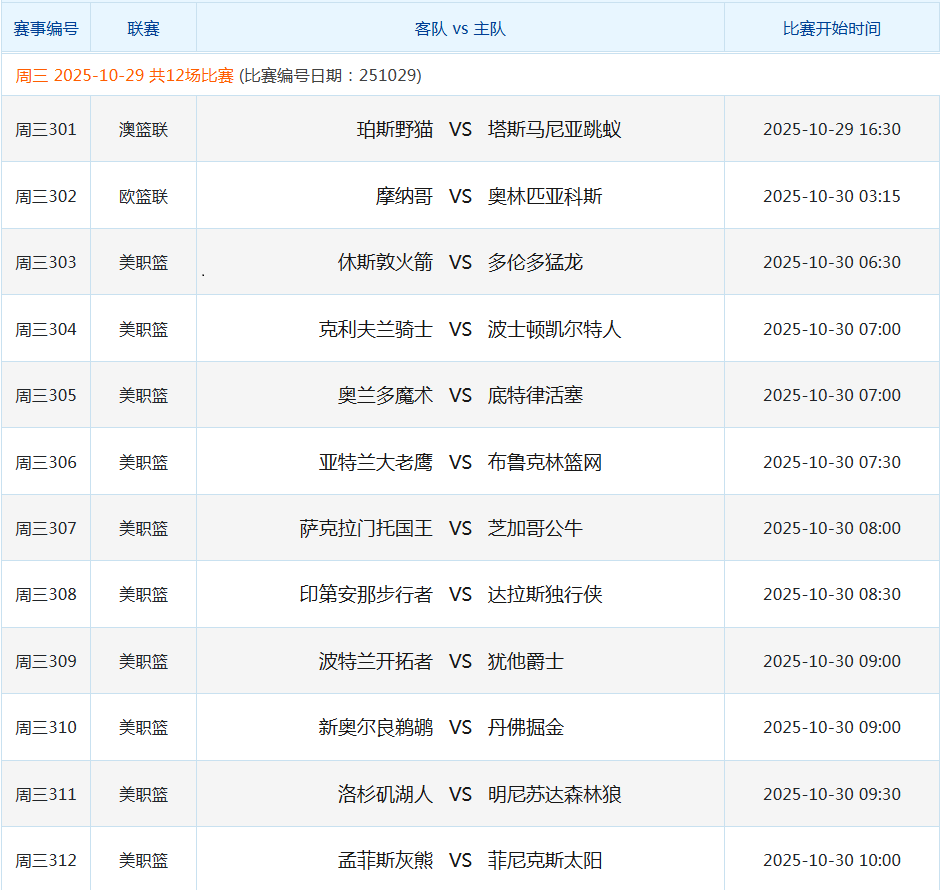940x890 pixels.
Task: Click the 赛事编号 column header
Action: pos(46,29)
